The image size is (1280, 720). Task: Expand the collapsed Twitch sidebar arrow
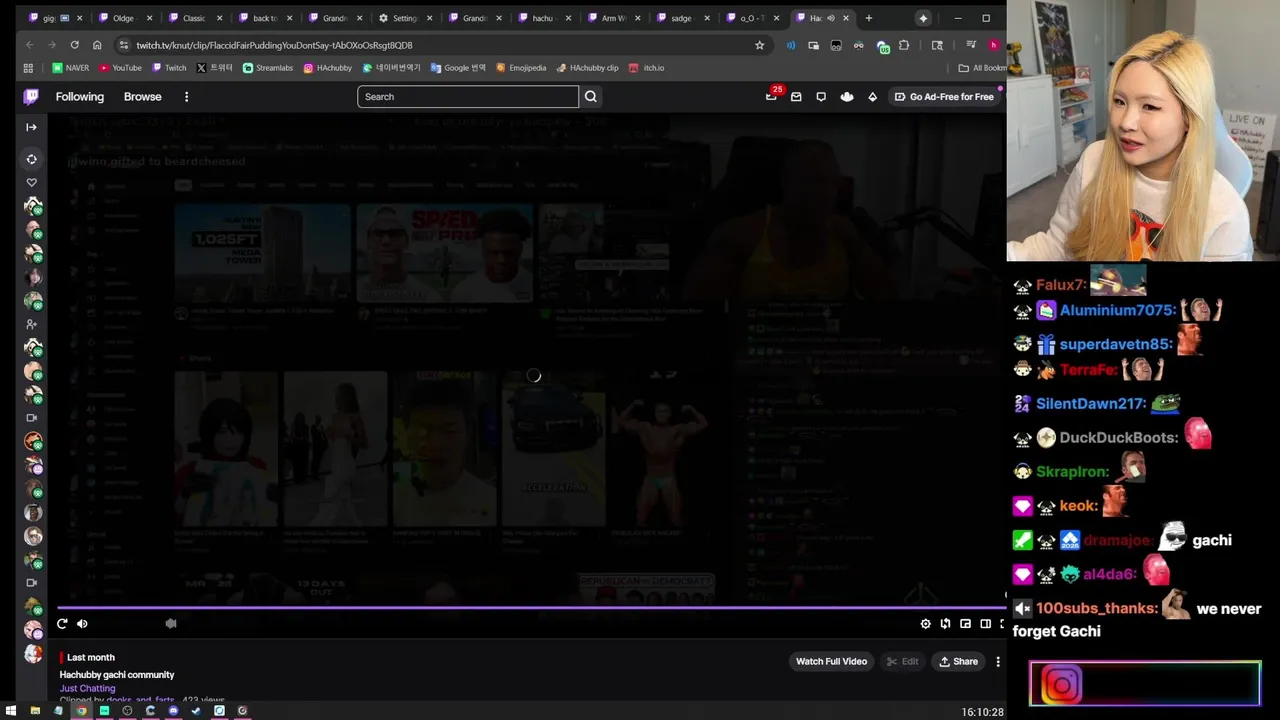coord(31,127)
